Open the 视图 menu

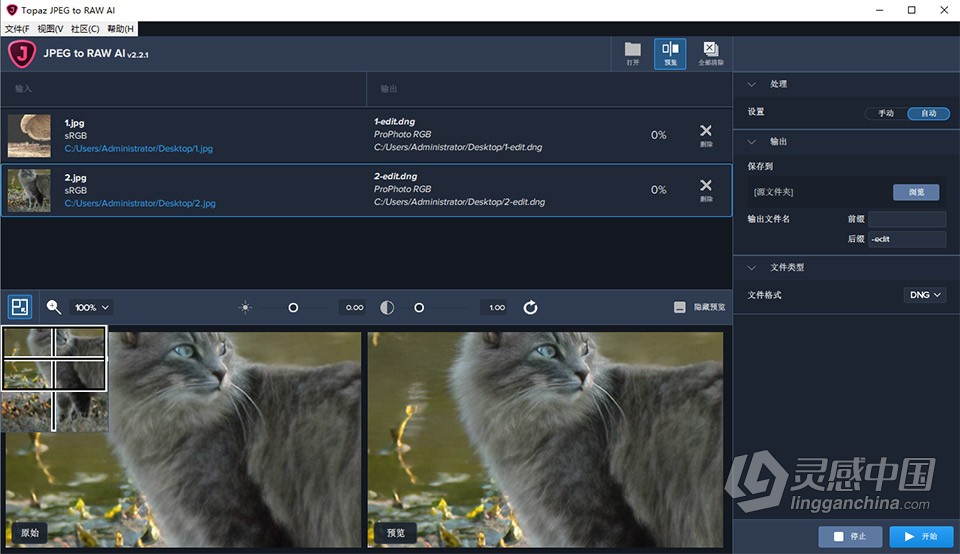[50, 29]
